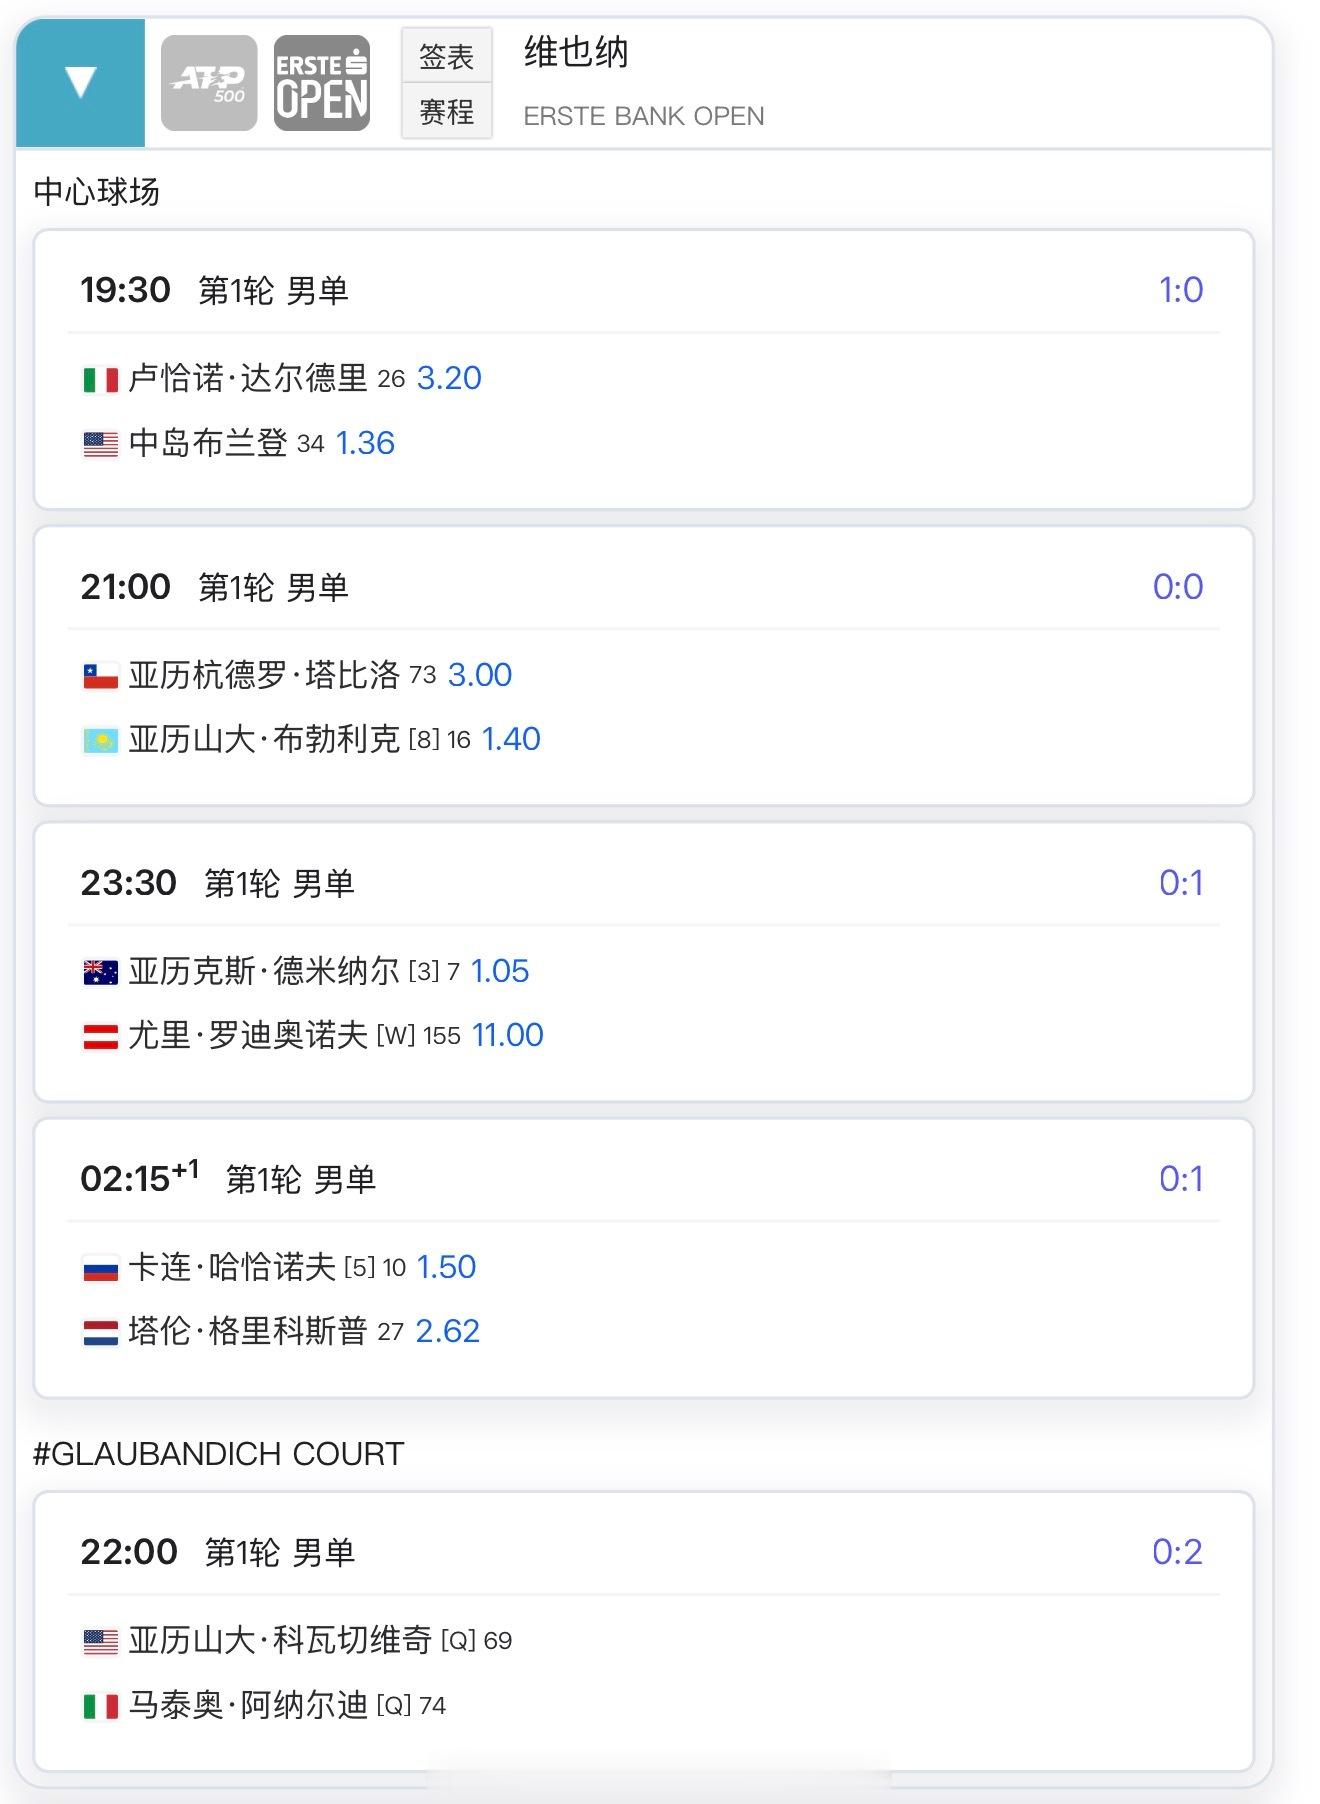
Task: Click Australian flag beside 亚历克斯·德米纳尔
Action: (x=100, y=972)
